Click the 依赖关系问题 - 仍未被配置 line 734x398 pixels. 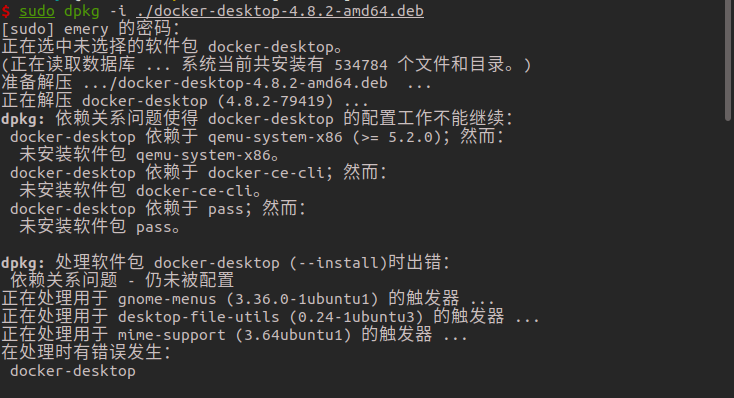click(x=122, y=281)
